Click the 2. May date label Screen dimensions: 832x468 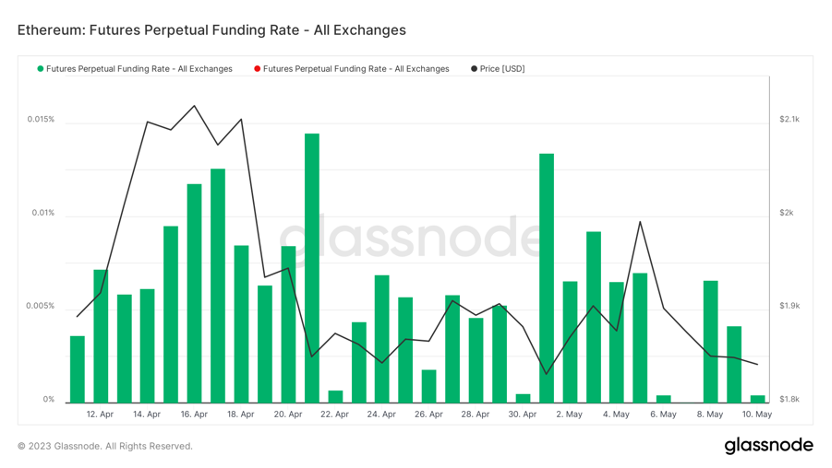[x=569, y=414]
